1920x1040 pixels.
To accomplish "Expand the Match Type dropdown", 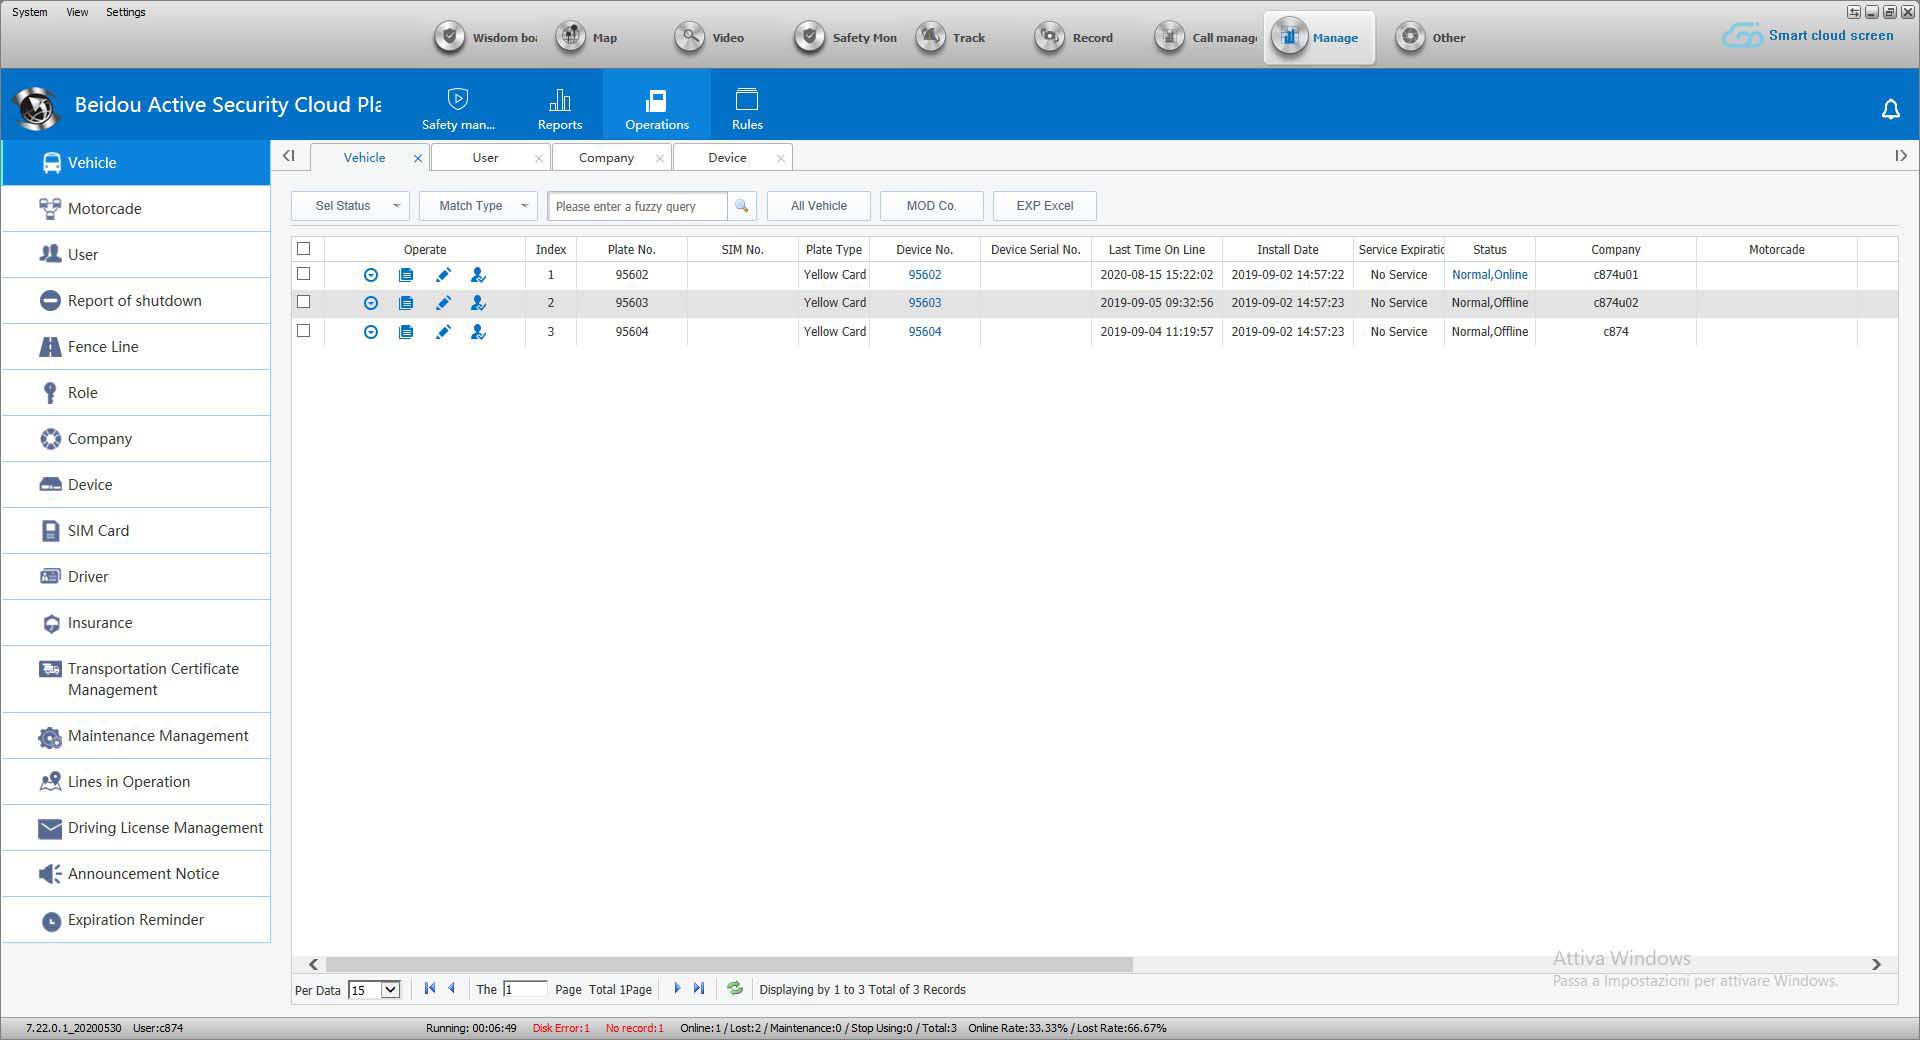I will tap(478, 206).
